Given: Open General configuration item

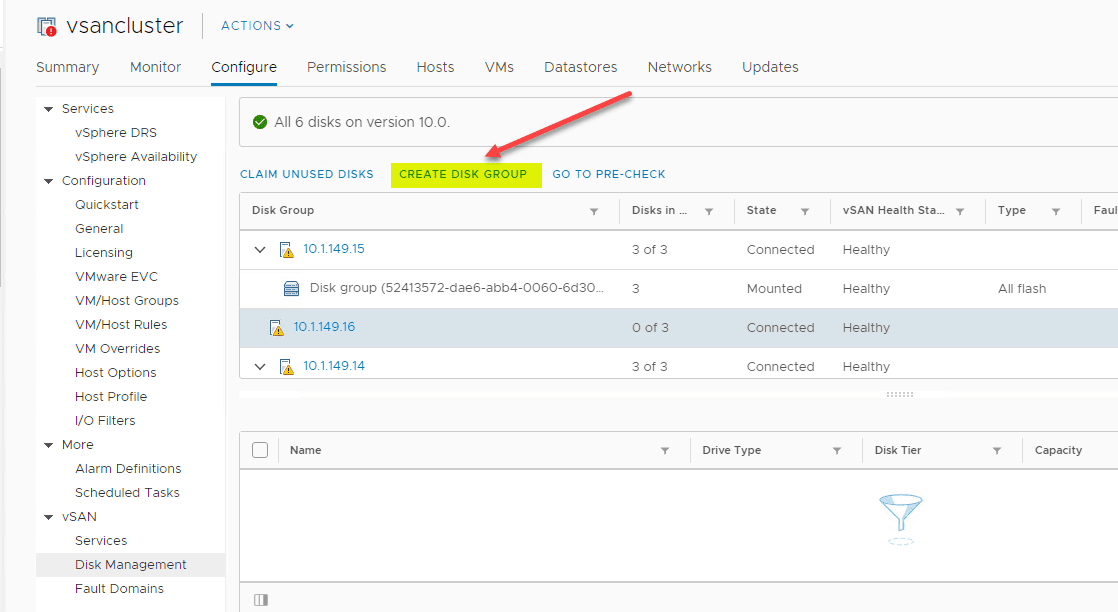Looking at the screenshot, I should [x=99, y=229].
